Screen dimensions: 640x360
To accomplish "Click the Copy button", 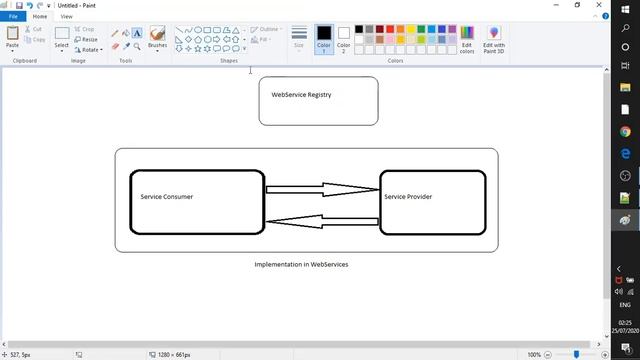I will pos(35,40).
